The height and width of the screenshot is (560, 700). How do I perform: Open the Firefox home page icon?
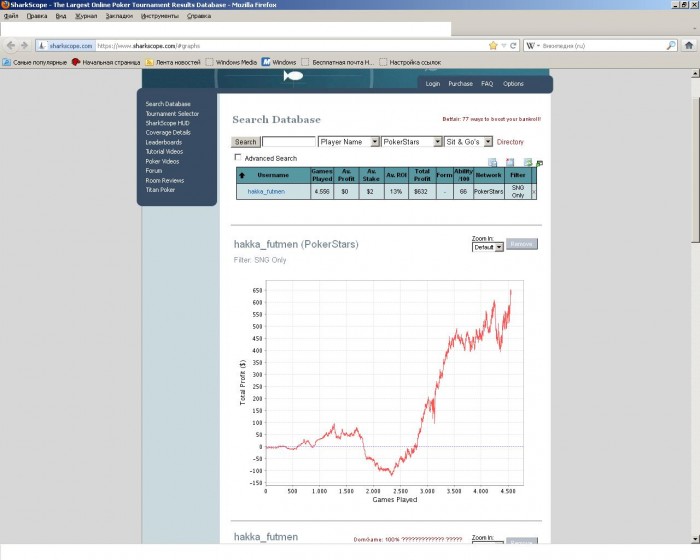[689, 46]
